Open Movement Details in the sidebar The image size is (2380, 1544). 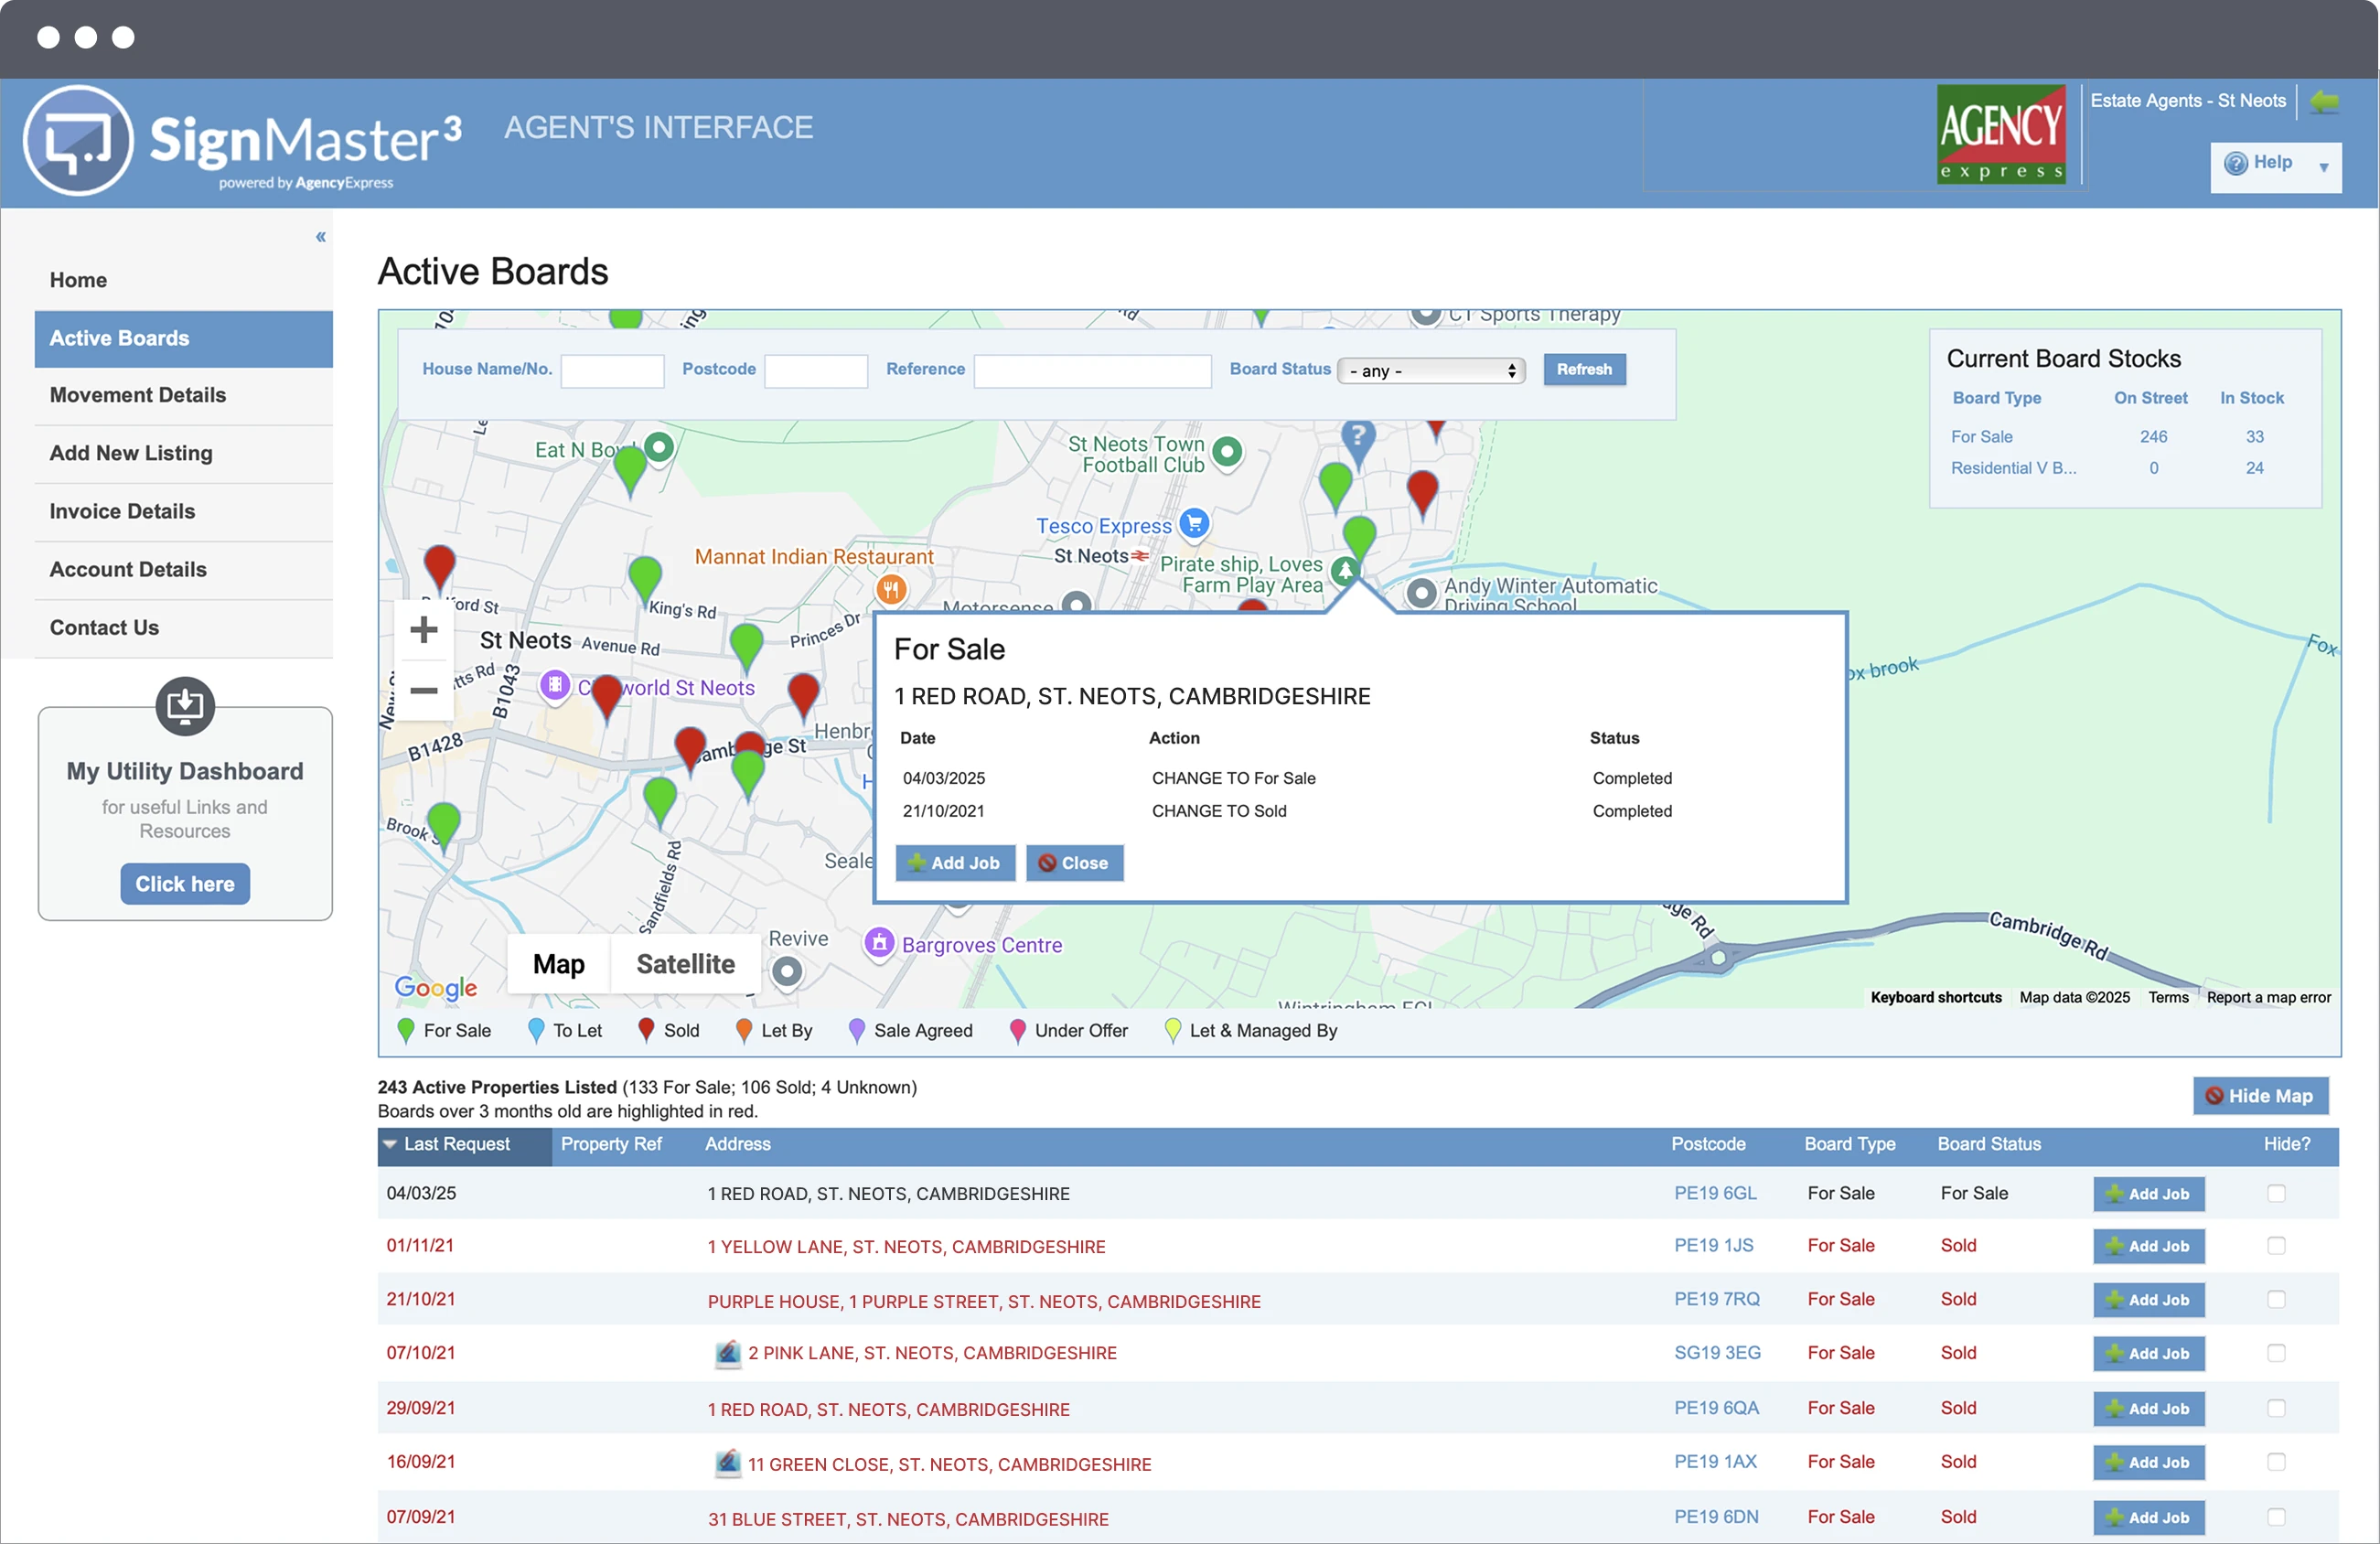pos(137,395)
